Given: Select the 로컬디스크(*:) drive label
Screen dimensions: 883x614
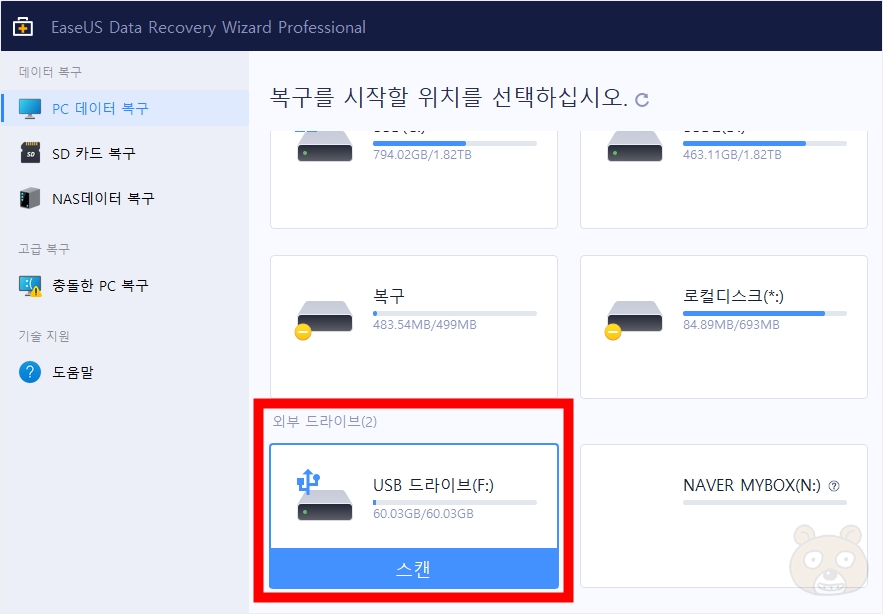Looking at the screenshot, I should [733, 296].
